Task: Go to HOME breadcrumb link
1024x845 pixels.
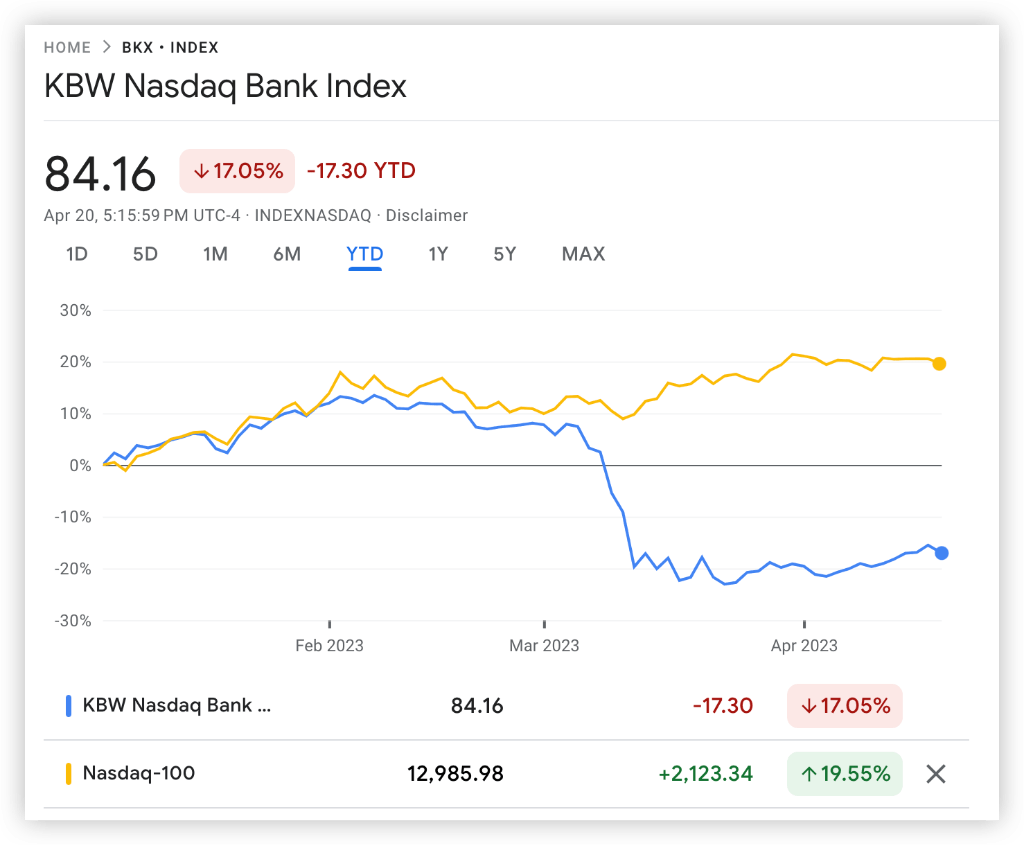Action: 67,47
